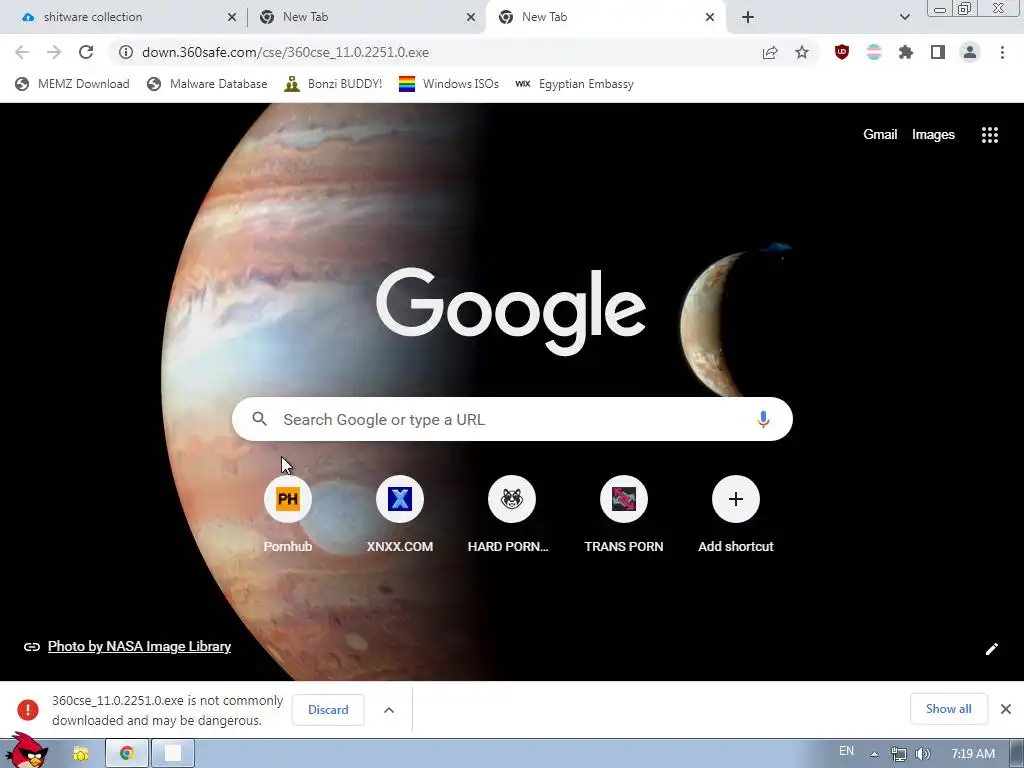
Task: Click the magnifier icon in search box
Action: 259,419
